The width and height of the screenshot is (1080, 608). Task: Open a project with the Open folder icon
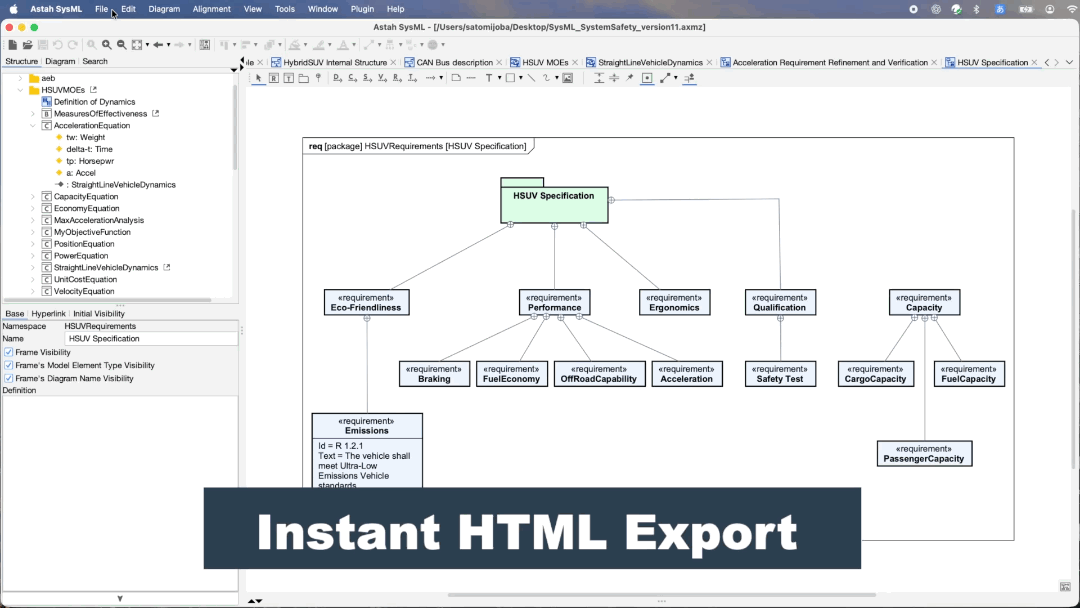click(27, 44)
